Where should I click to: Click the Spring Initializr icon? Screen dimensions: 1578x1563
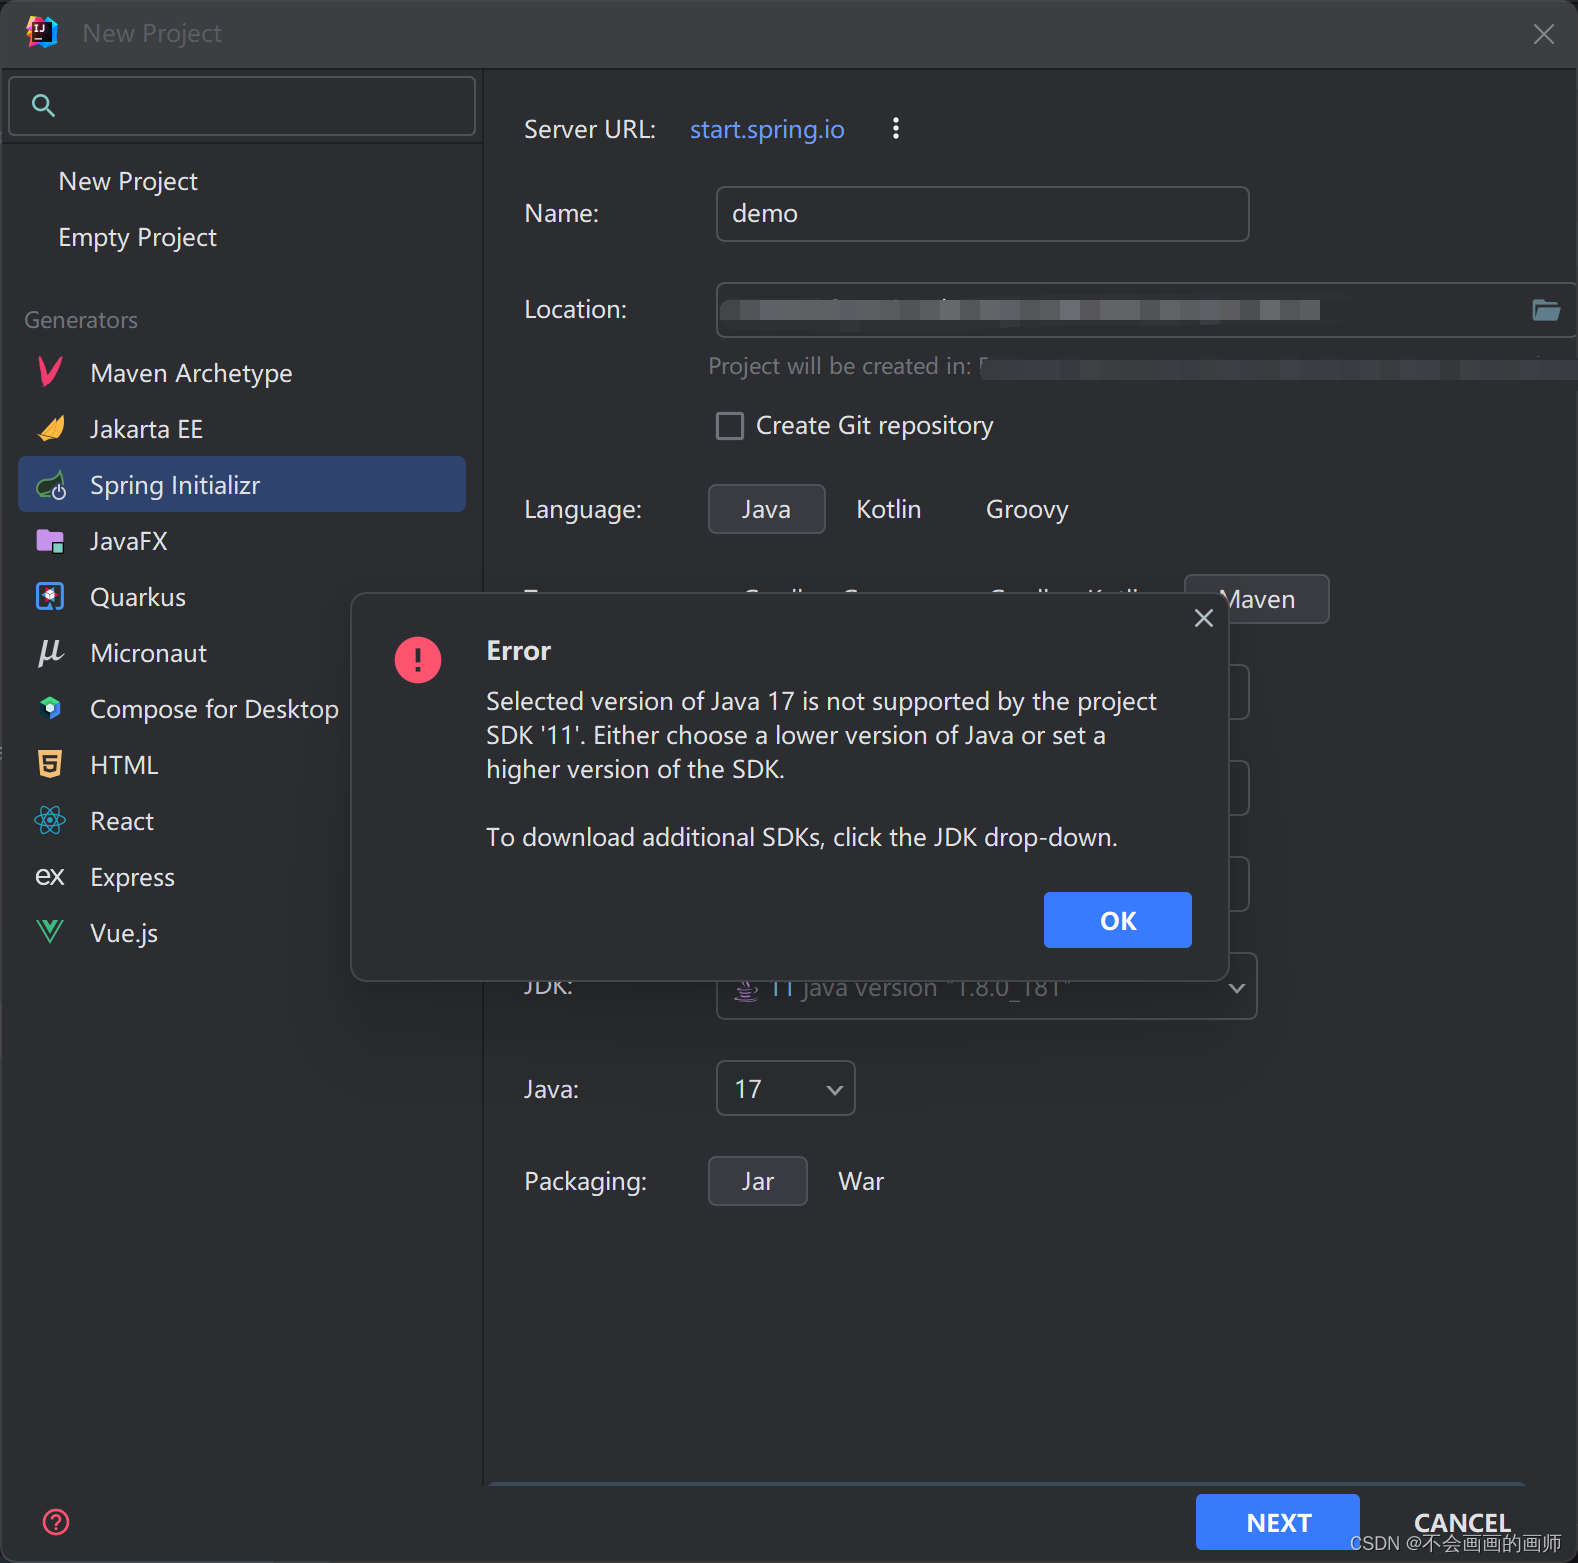51,486
